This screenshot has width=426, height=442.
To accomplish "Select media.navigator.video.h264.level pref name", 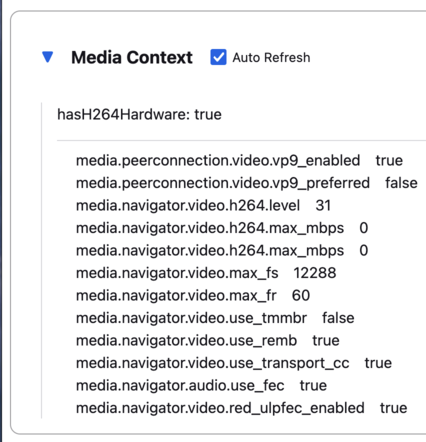I will pyautogui.click(x=188, y=205).
